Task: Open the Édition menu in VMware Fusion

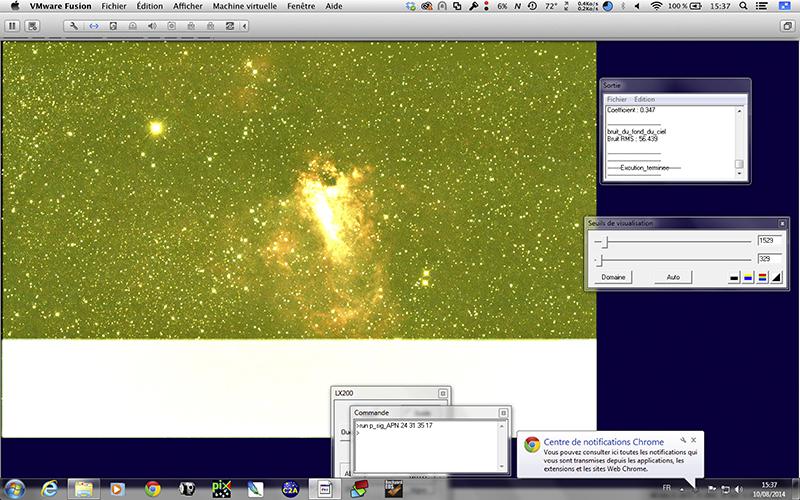Action: point(149,6)
